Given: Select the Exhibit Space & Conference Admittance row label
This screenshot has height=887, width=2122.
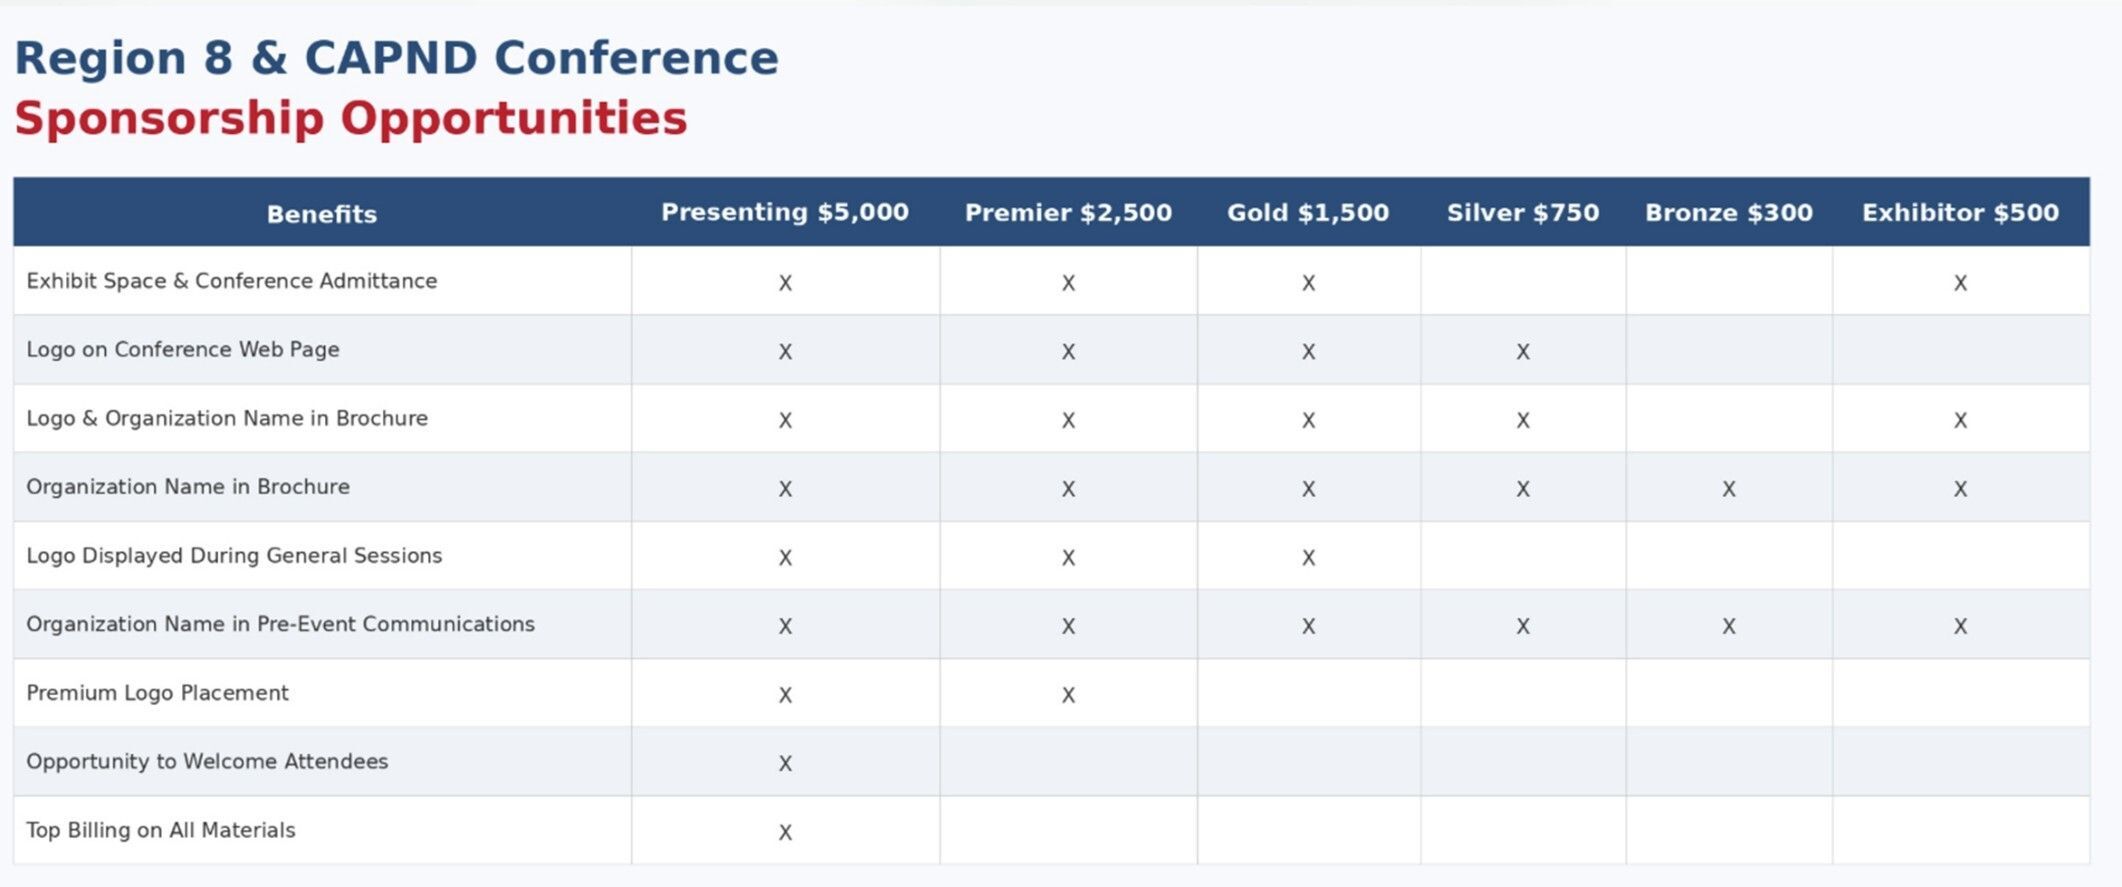Looking at the screenshot, I should coord(232,281).
